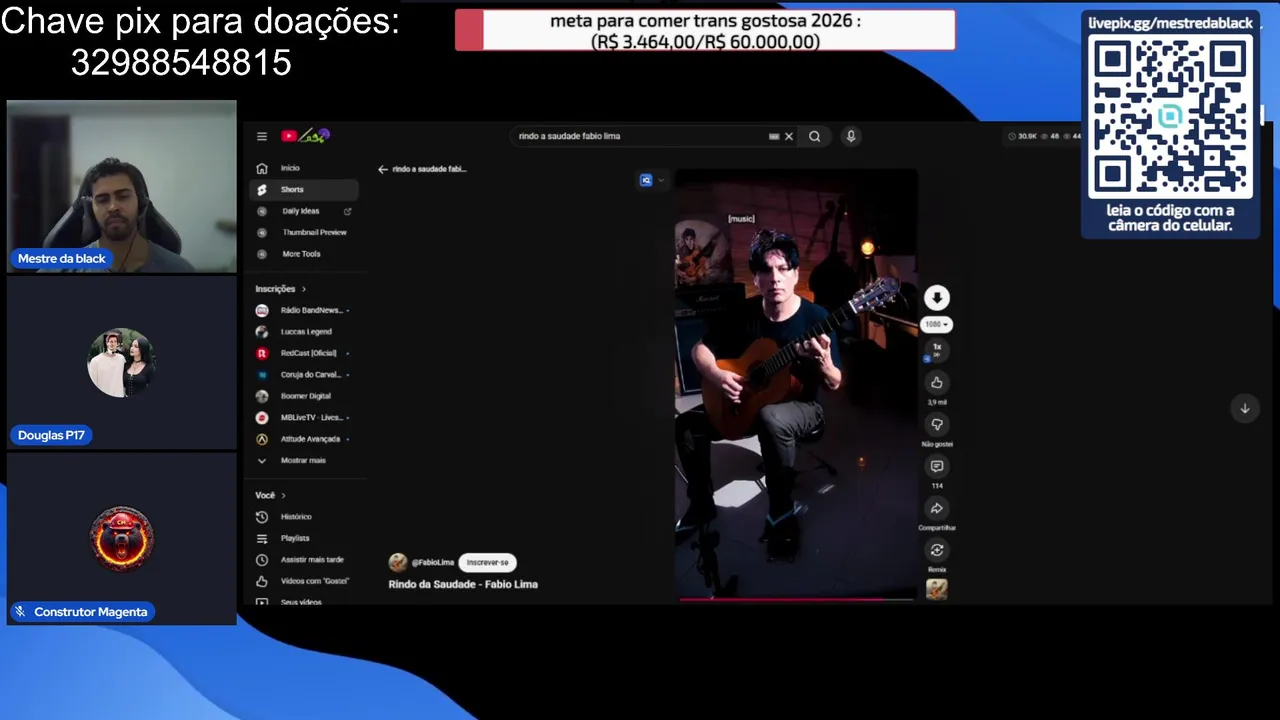The image size is (1280, 720).
Task: Click the blue IQ extension badge
Action: tap(646, 180)
